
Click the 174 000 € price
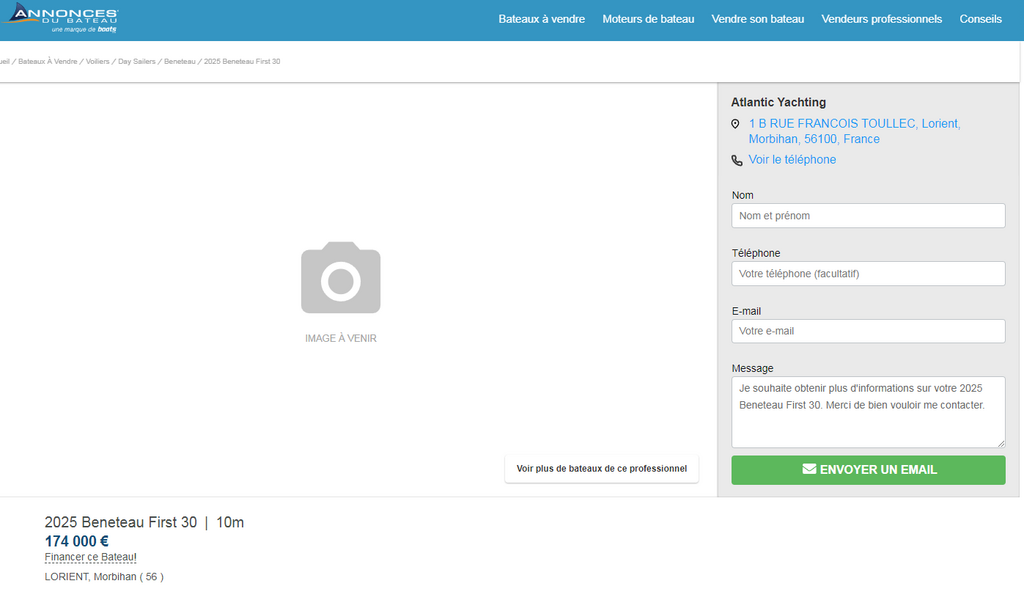pyautogui.click(x=76, y=541)
